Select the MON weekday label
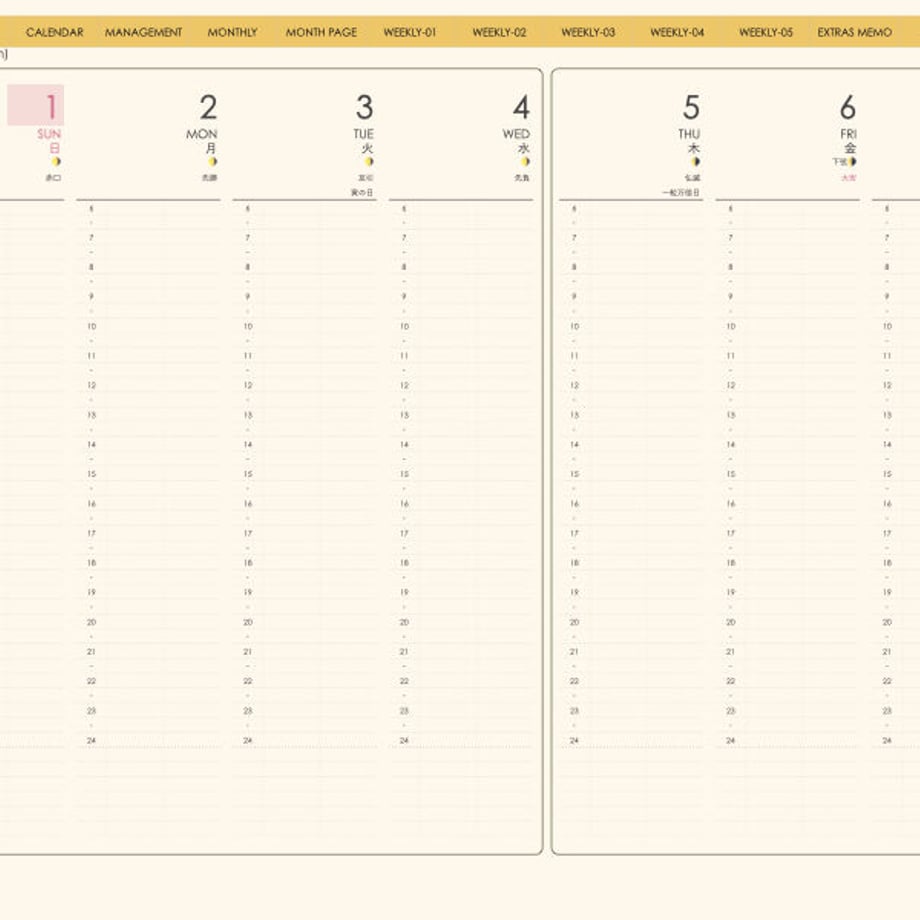The height and width of the screenshot is (920, 920). [x=201, y=134]
